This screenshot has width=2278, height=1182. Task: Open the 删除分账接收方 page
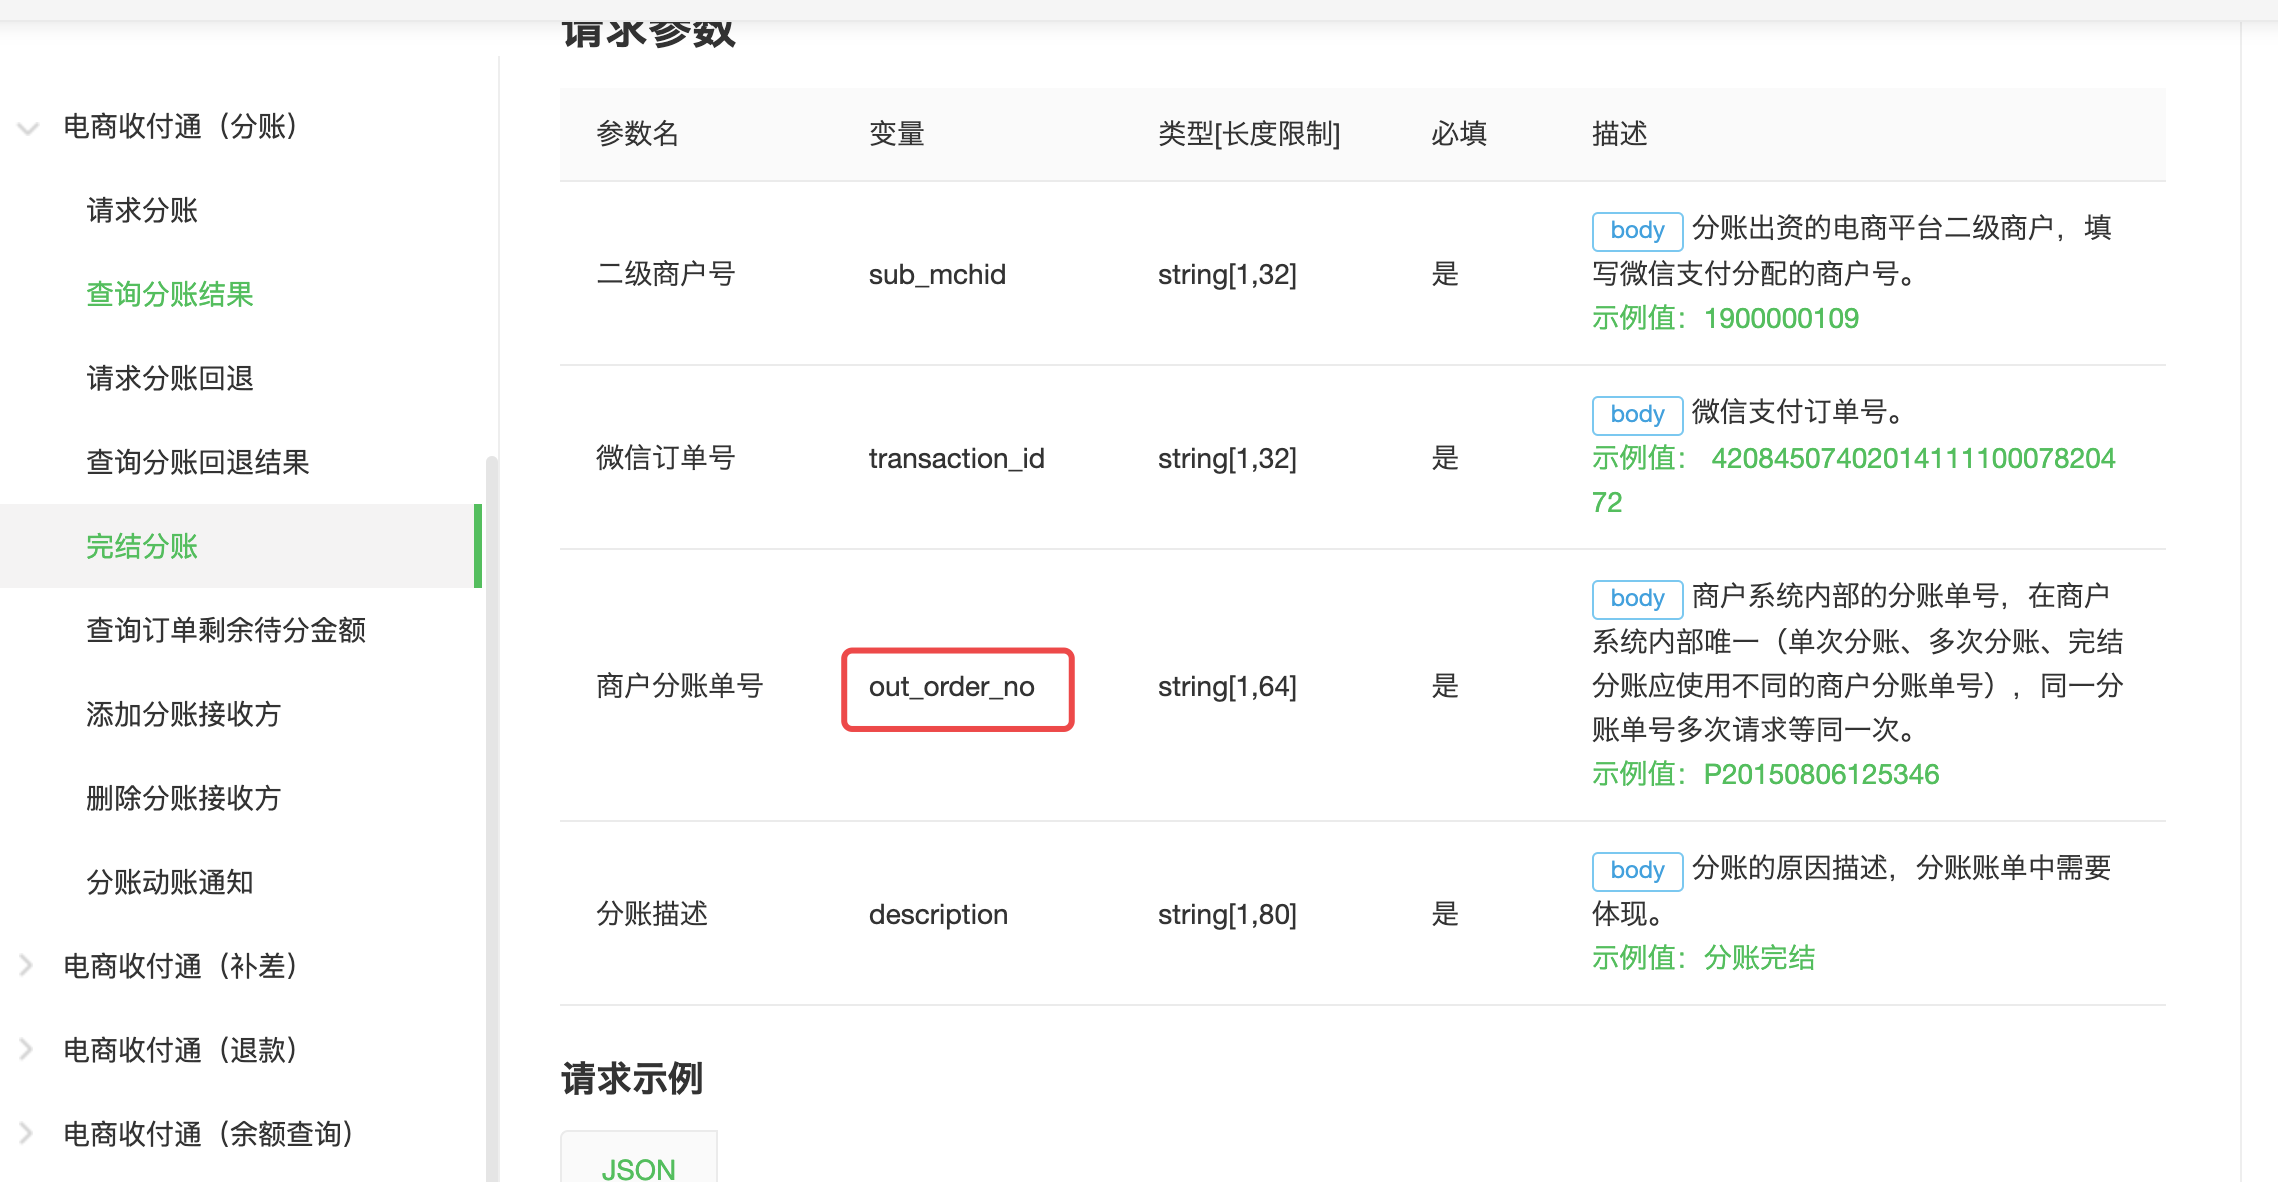click(184, 798)
